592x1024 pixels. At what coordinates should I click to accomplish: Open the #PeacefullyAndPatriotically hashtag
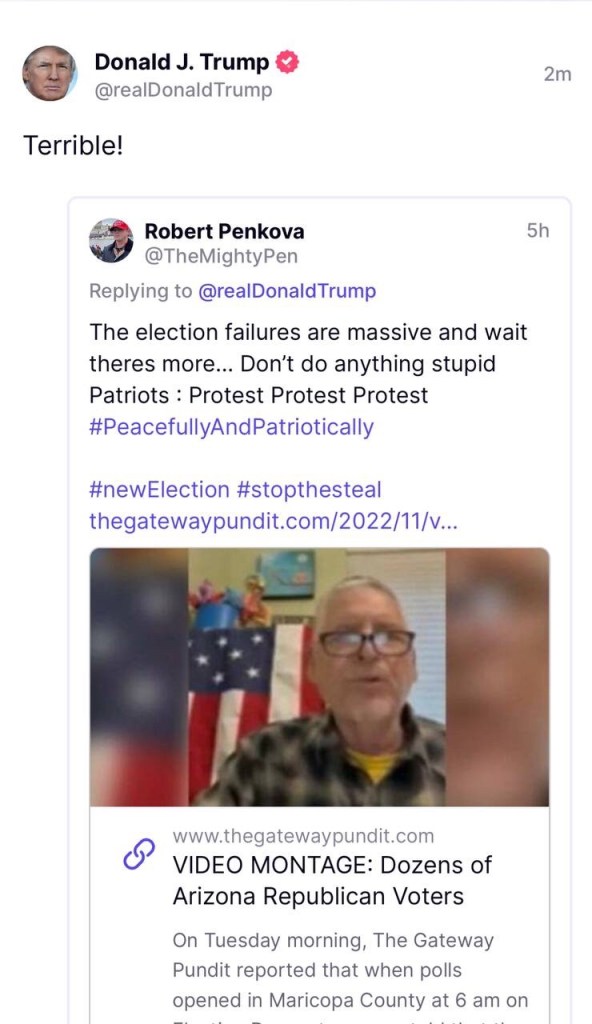[x=231, y=427]
